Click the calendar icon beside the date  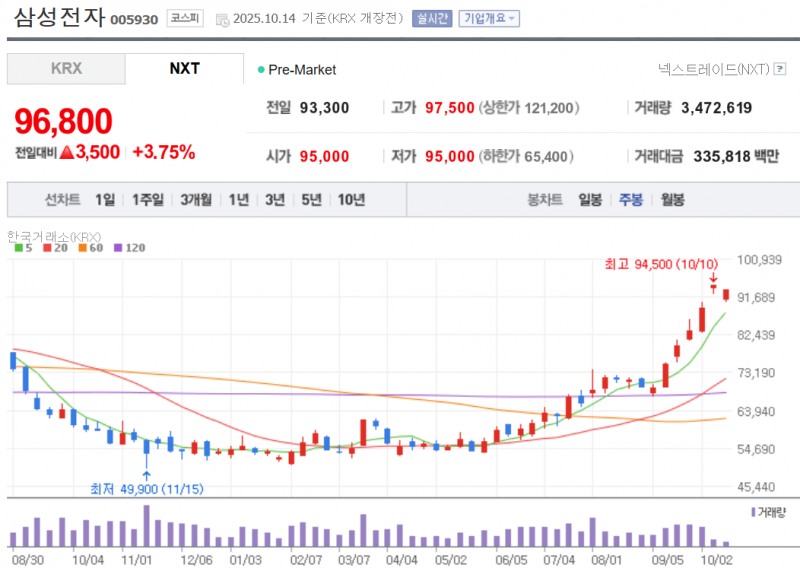click(x=222, y=19)
